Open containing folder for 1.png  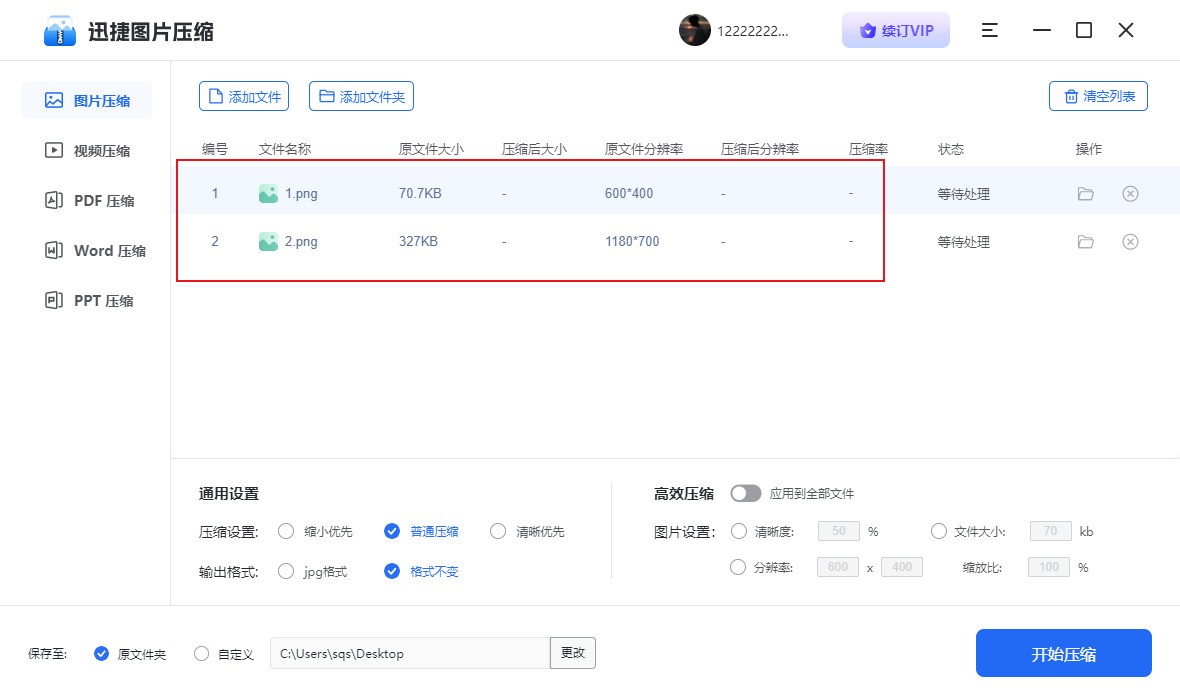tap(1086, 193)
